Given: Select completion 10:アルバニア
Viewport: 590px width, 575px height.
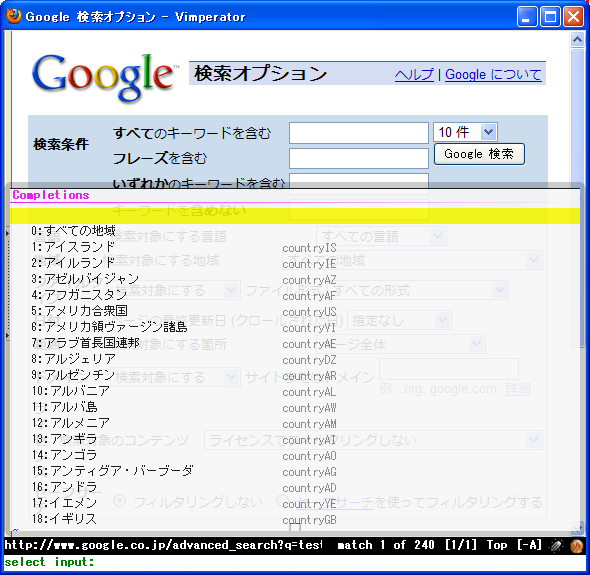Looking at the screenshot, I should [x=70, y=391].
